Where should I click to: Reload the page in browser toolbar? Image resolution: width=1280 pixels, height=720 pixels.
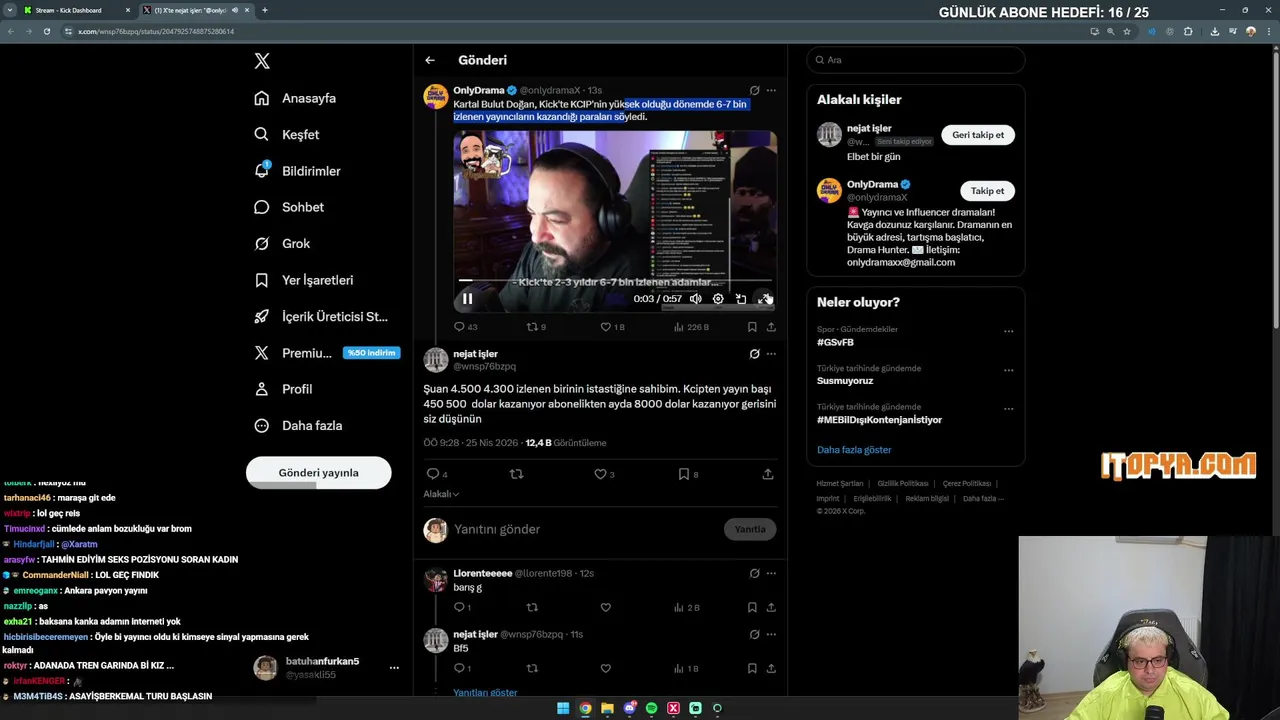tap(46, 31)
